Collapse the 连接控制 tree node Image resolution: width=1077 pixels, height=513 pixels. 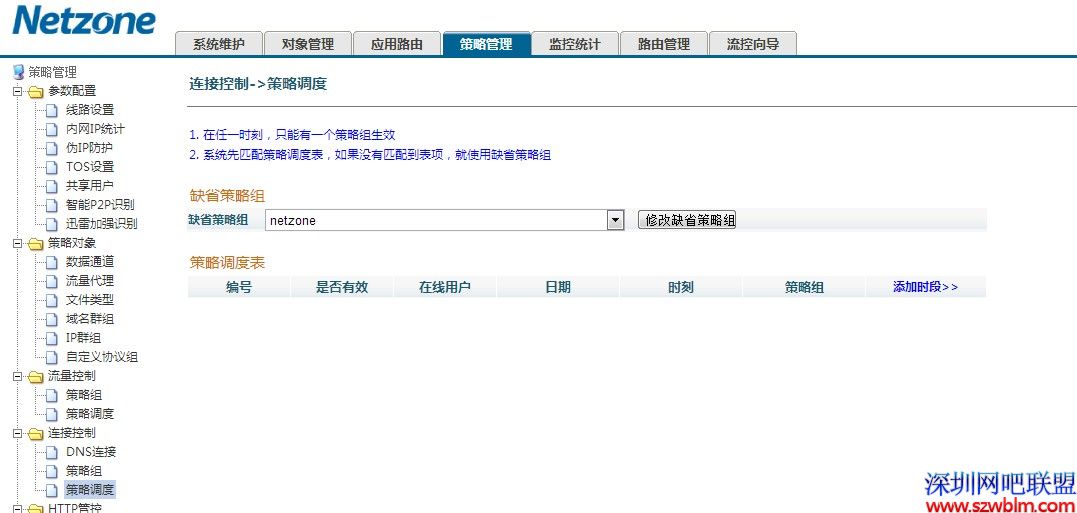pos(17,433)
